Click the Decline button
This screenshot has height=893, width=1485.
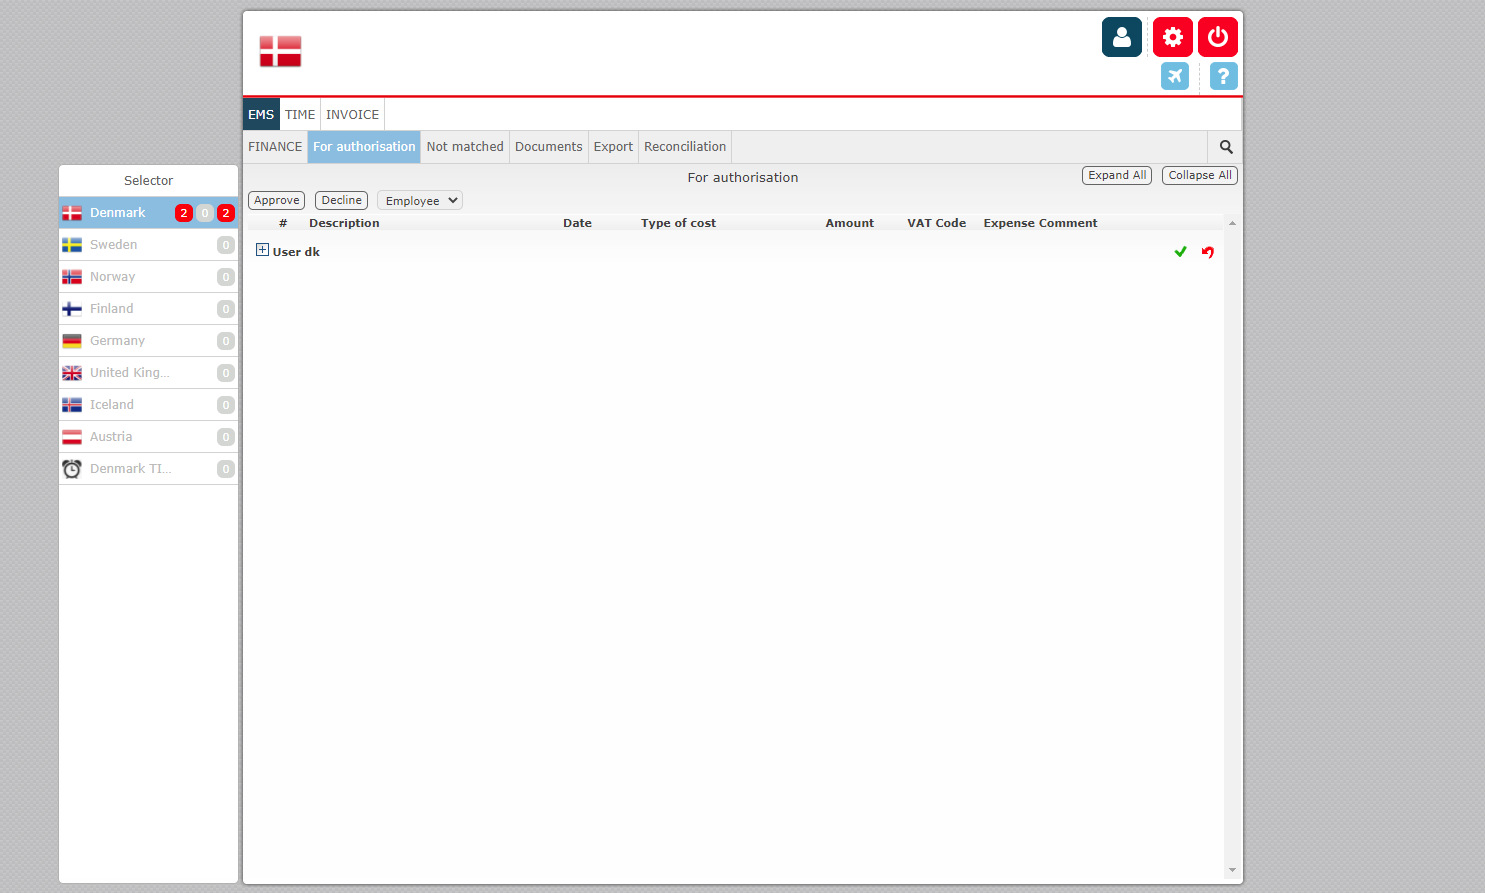click(x=341, y=201)
